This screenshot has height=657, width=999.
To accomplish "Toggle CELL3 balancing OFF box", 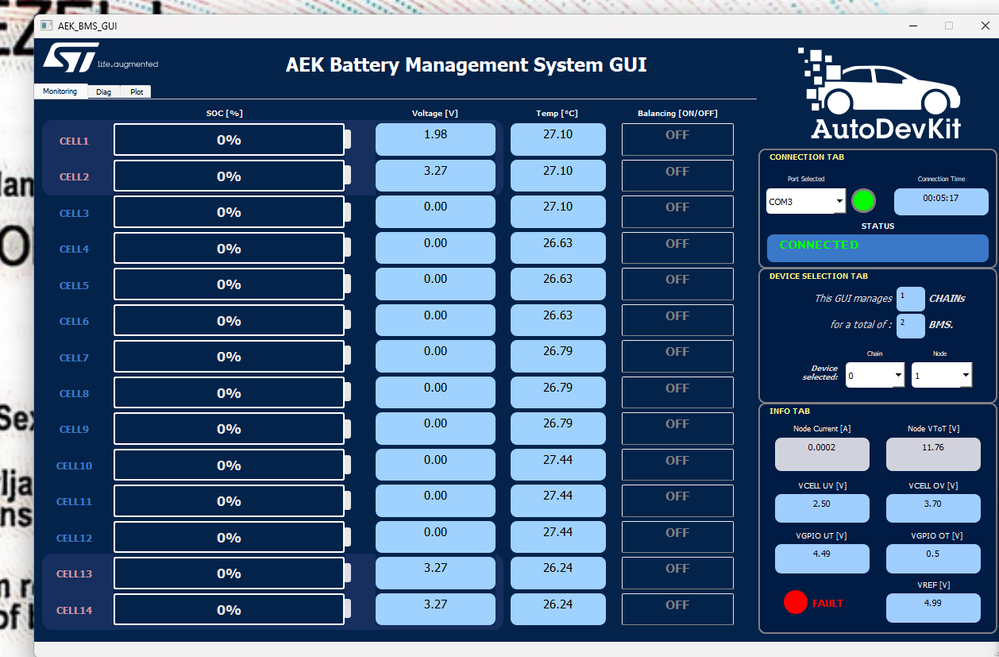I will coord(677,212).
